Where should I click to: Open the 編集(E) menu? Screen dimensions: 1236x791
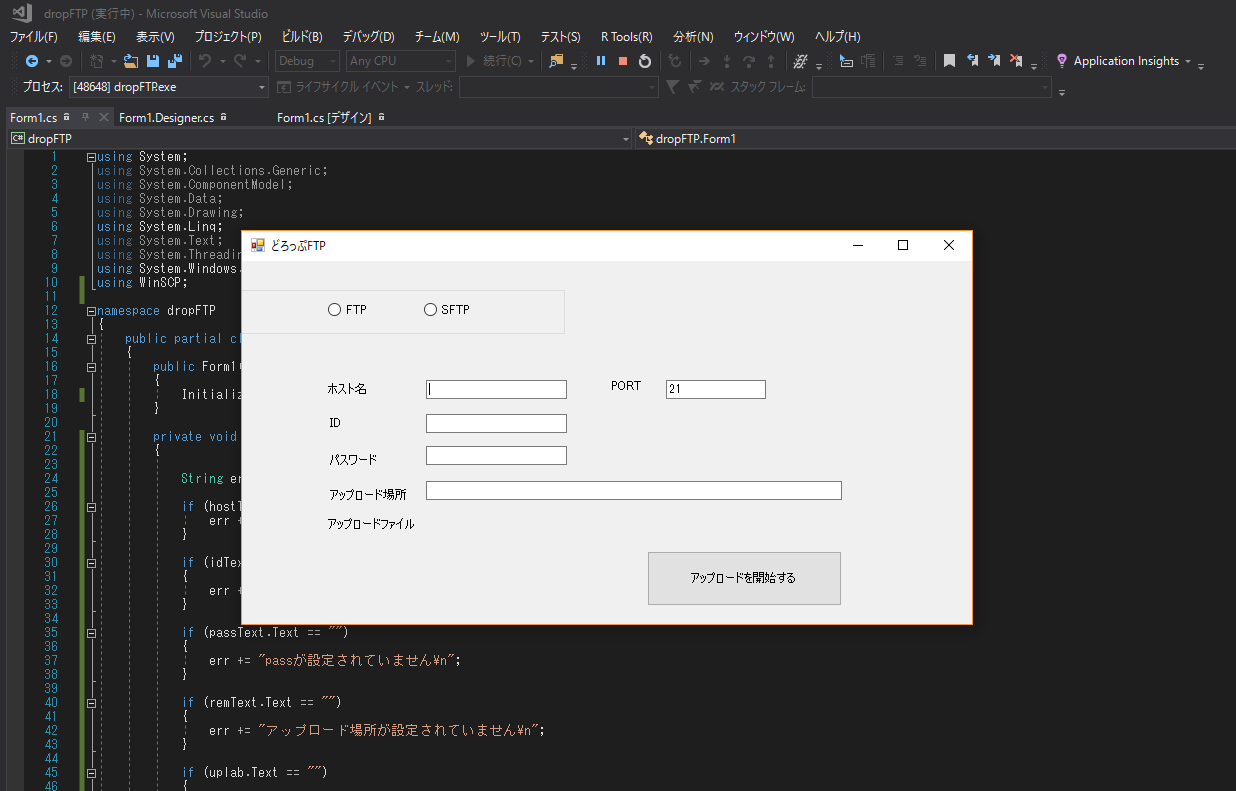97,37
